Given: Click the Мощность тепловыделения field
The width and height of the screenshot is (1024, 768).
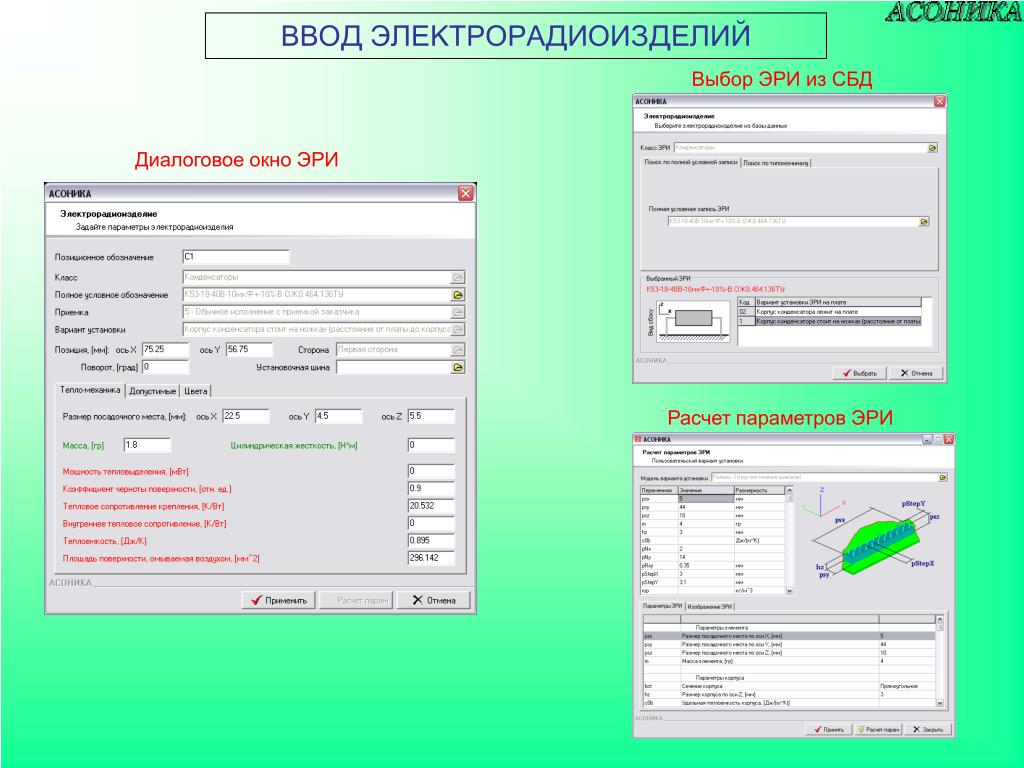Looking at the screenshot, I should pos(431,471).
